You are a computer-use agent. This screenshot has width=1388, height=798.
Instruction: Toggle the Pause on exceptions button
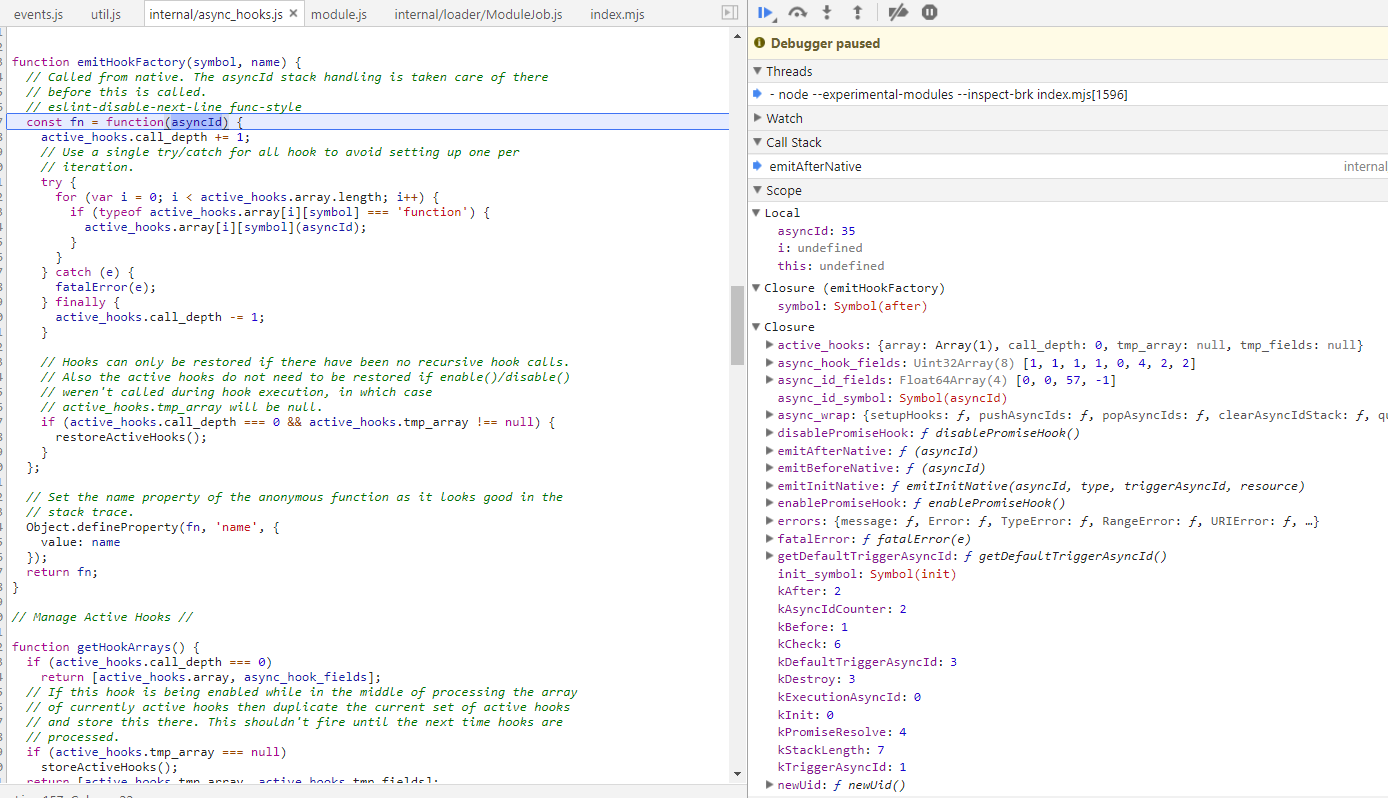point(930,12)
